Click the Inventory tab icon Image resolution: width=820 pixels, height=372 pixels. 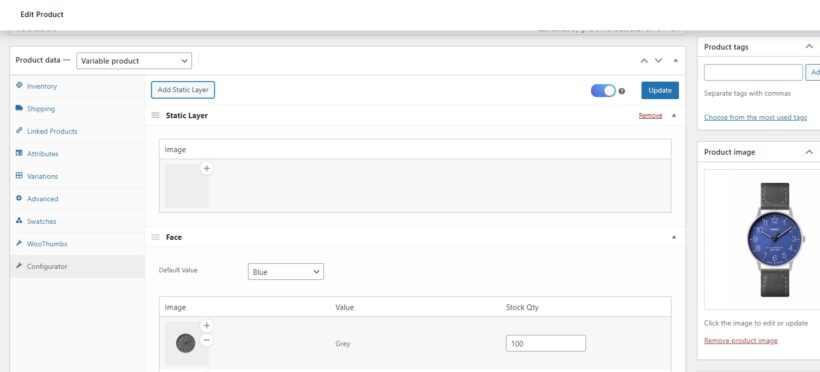pos(19,85)
